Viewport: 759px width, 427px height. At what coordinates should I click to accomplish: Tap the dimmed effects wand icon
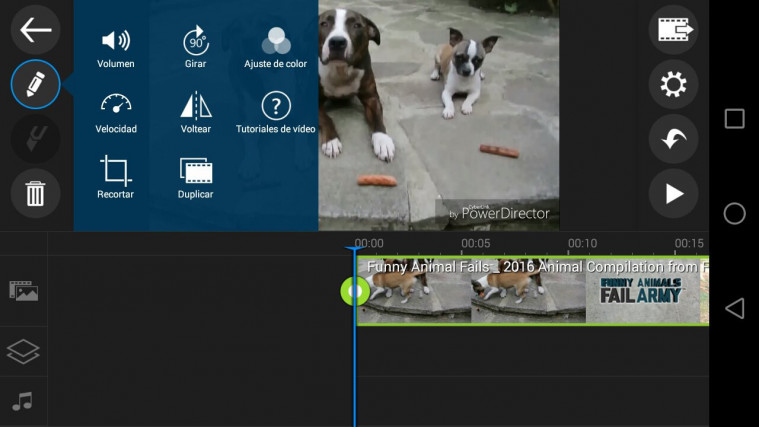click(x=35, y=139)
